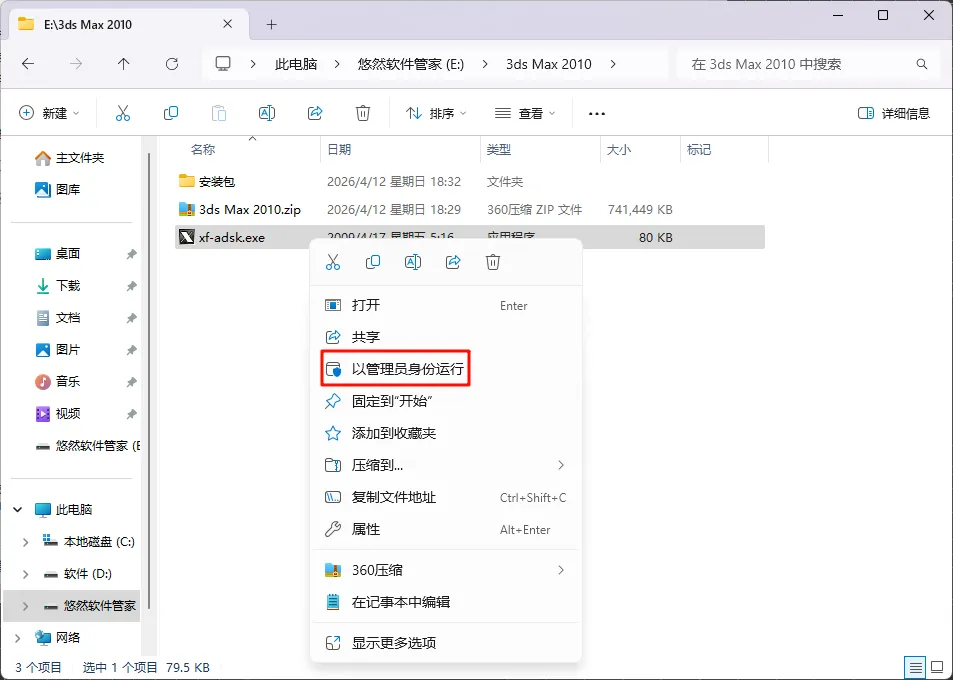Click the chevron after 3ds Max 2010 in the address bar
953x680 pixels.
pos(613,64)
